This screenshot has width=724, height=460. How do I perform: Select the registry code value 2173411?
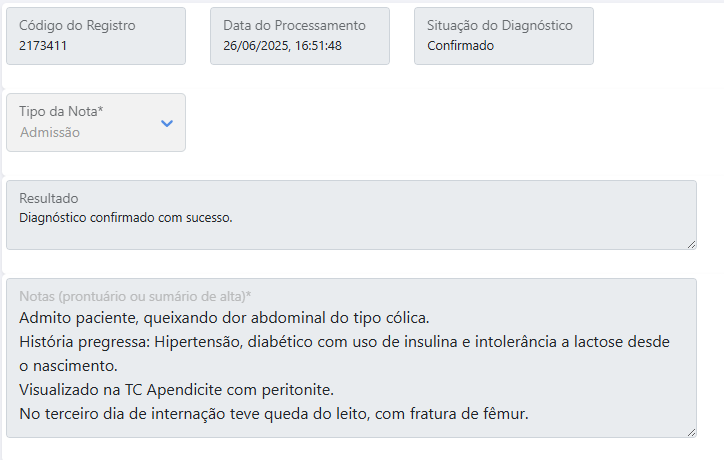coord(43,46)
